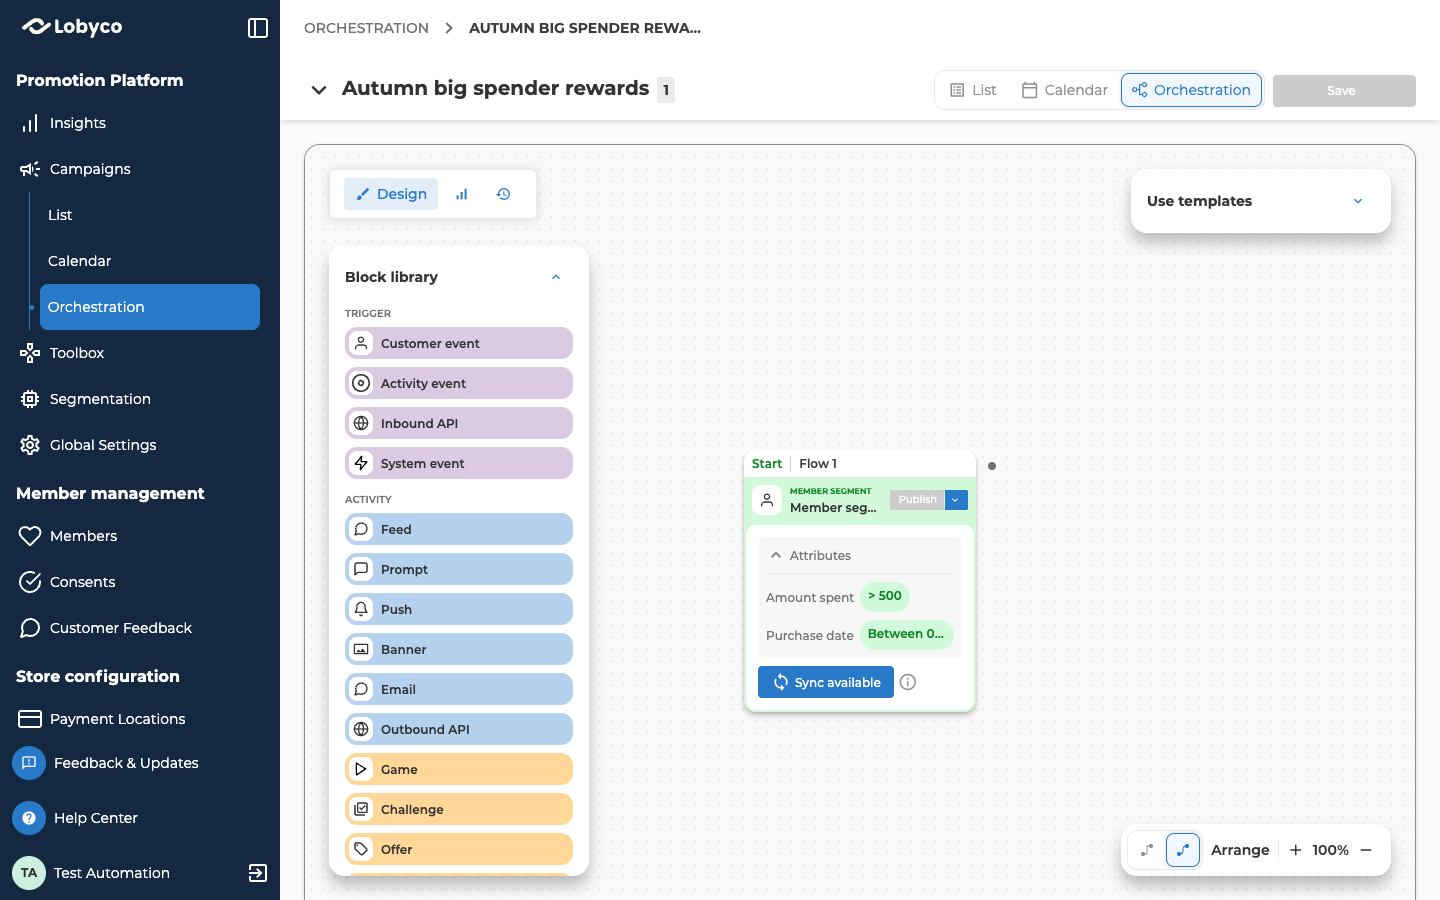Pick the Push activity block
The image size is (1440, 900).
459,609
